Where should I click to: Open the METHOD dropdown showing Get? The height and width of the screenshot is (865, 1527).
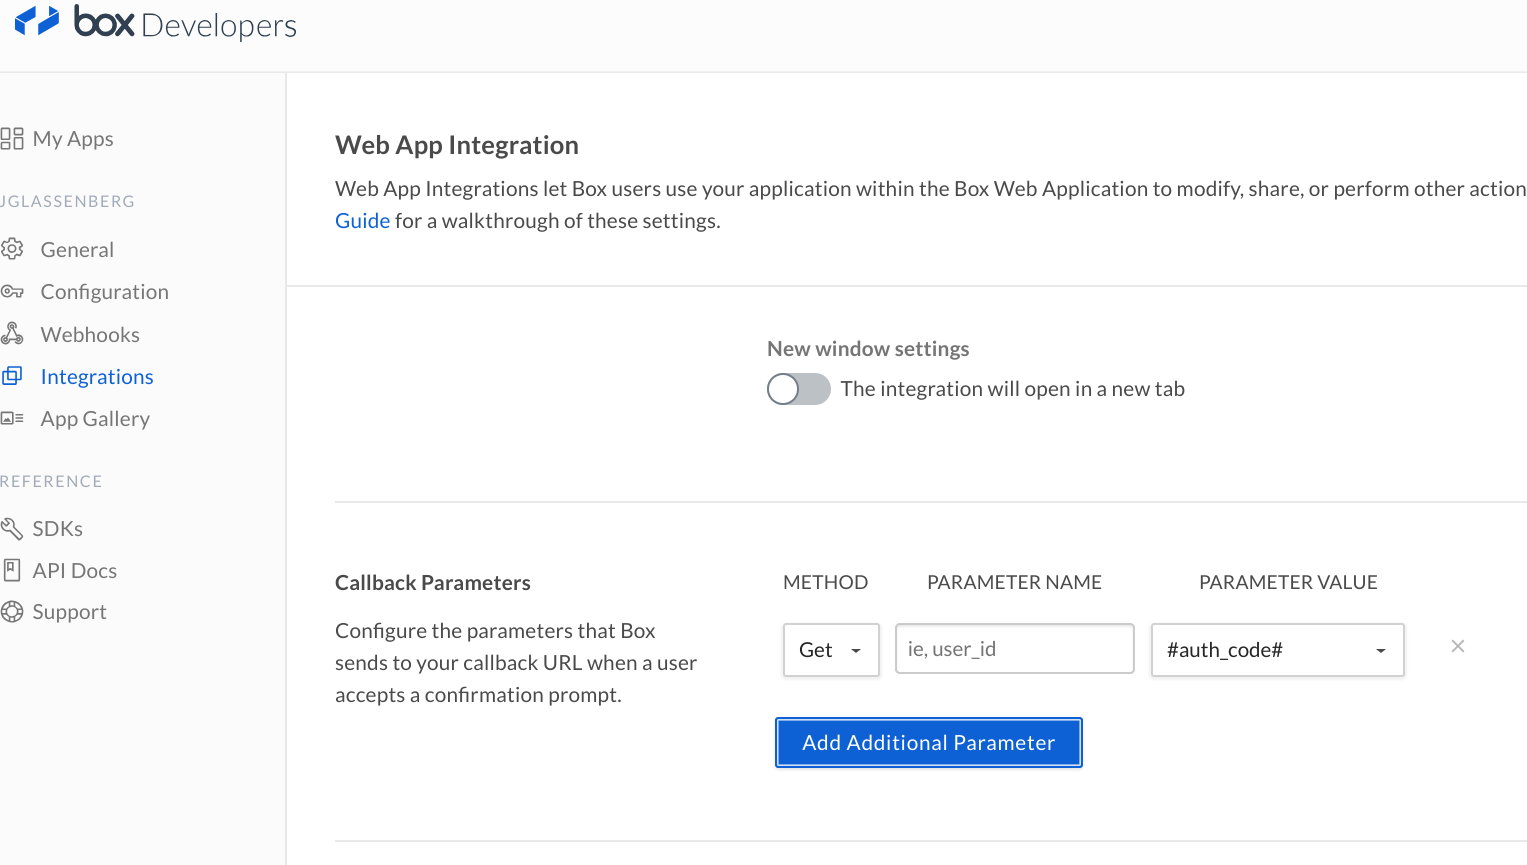(x=830, y=650)
